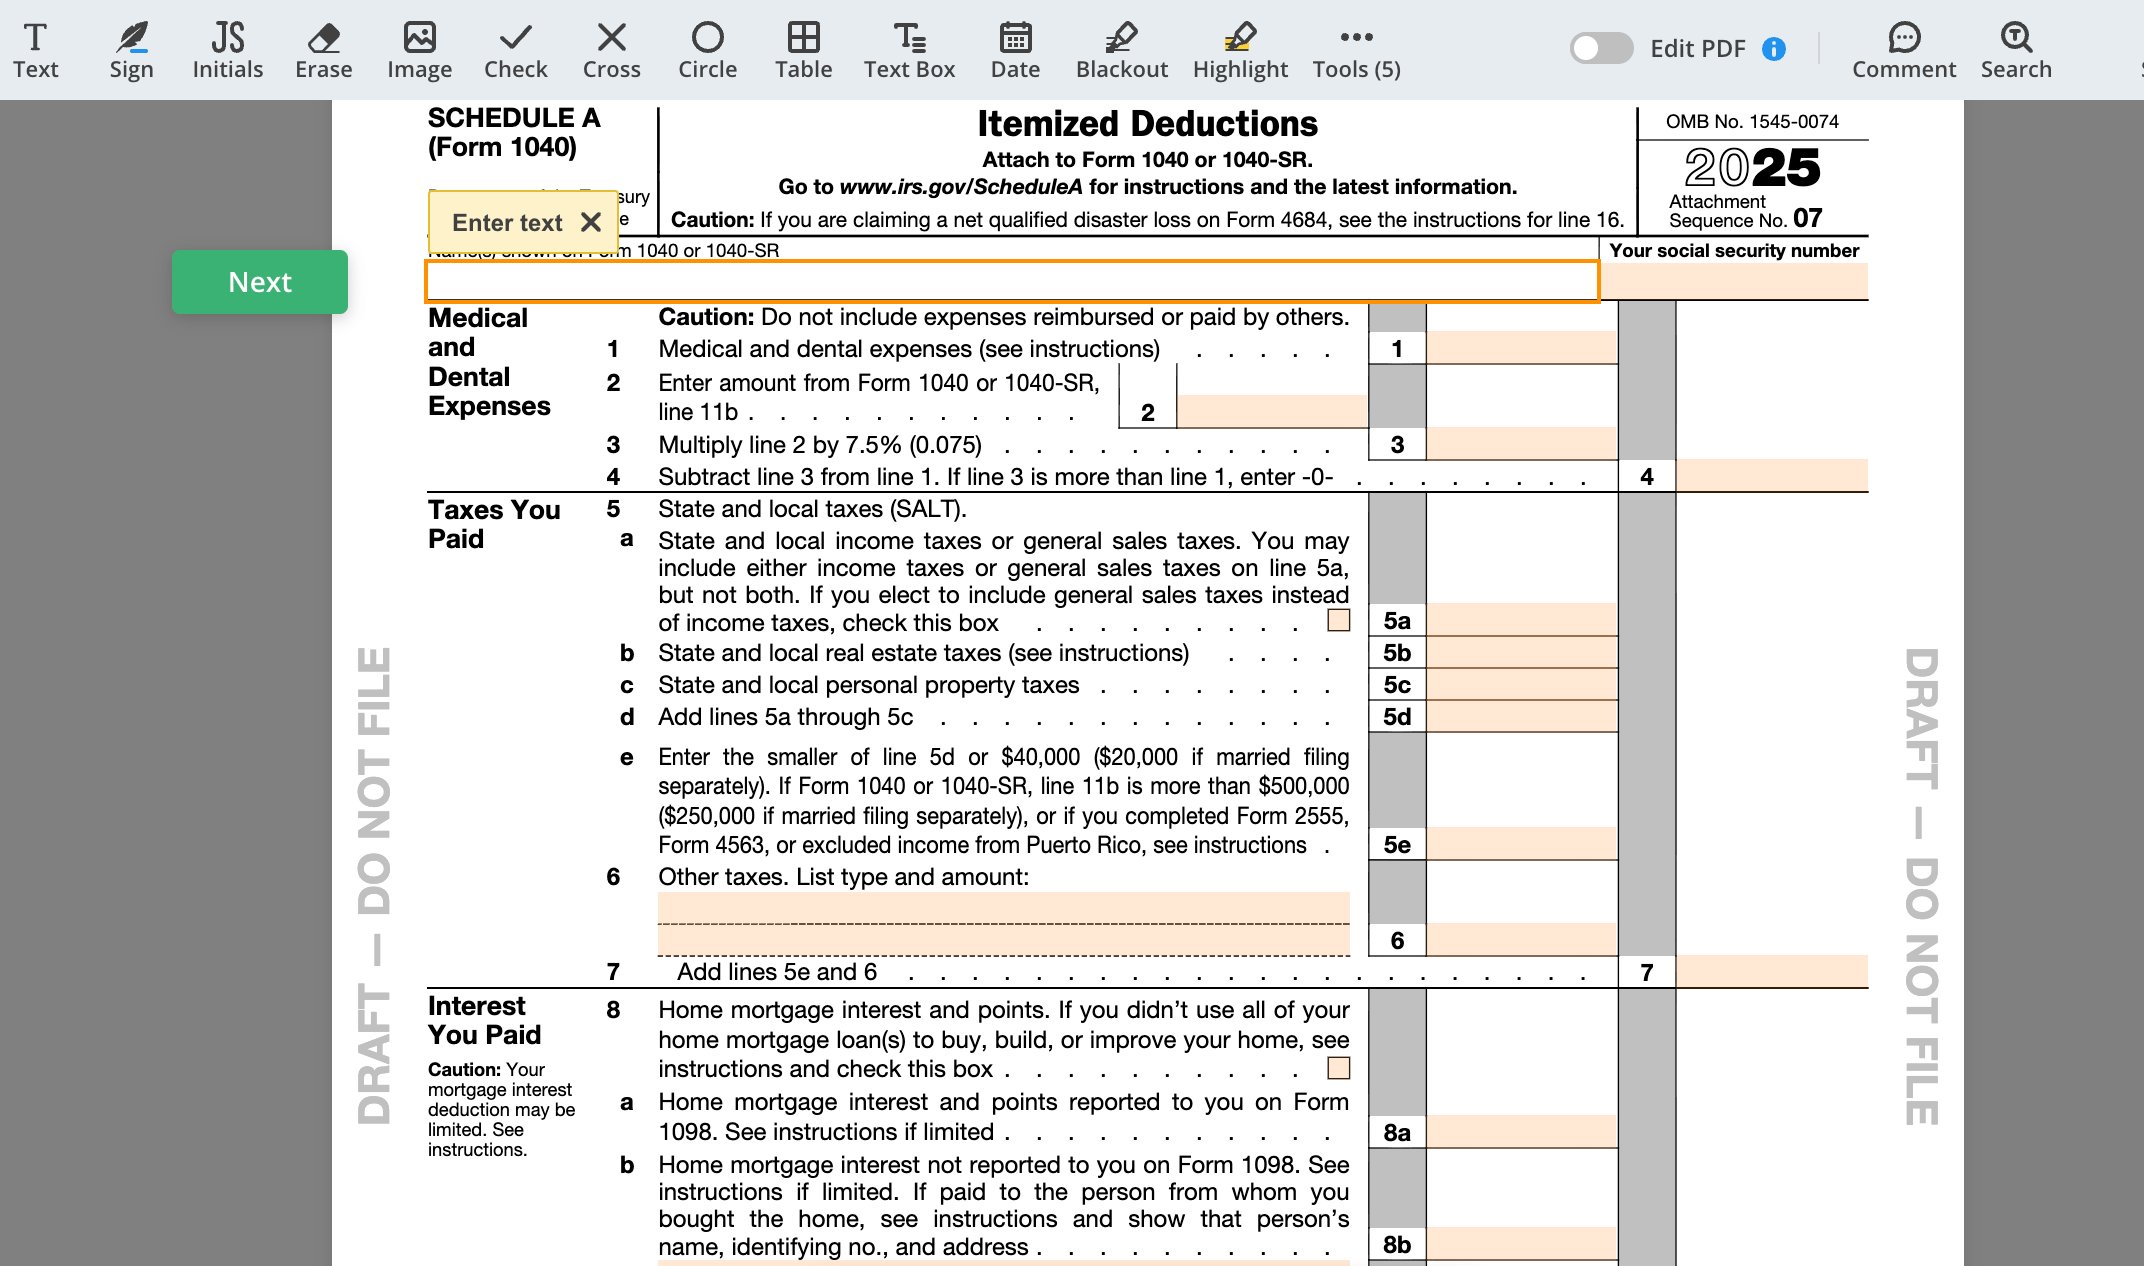Select the Highlight tool
The image size is (2144, 1266).
pos(1240,50)
